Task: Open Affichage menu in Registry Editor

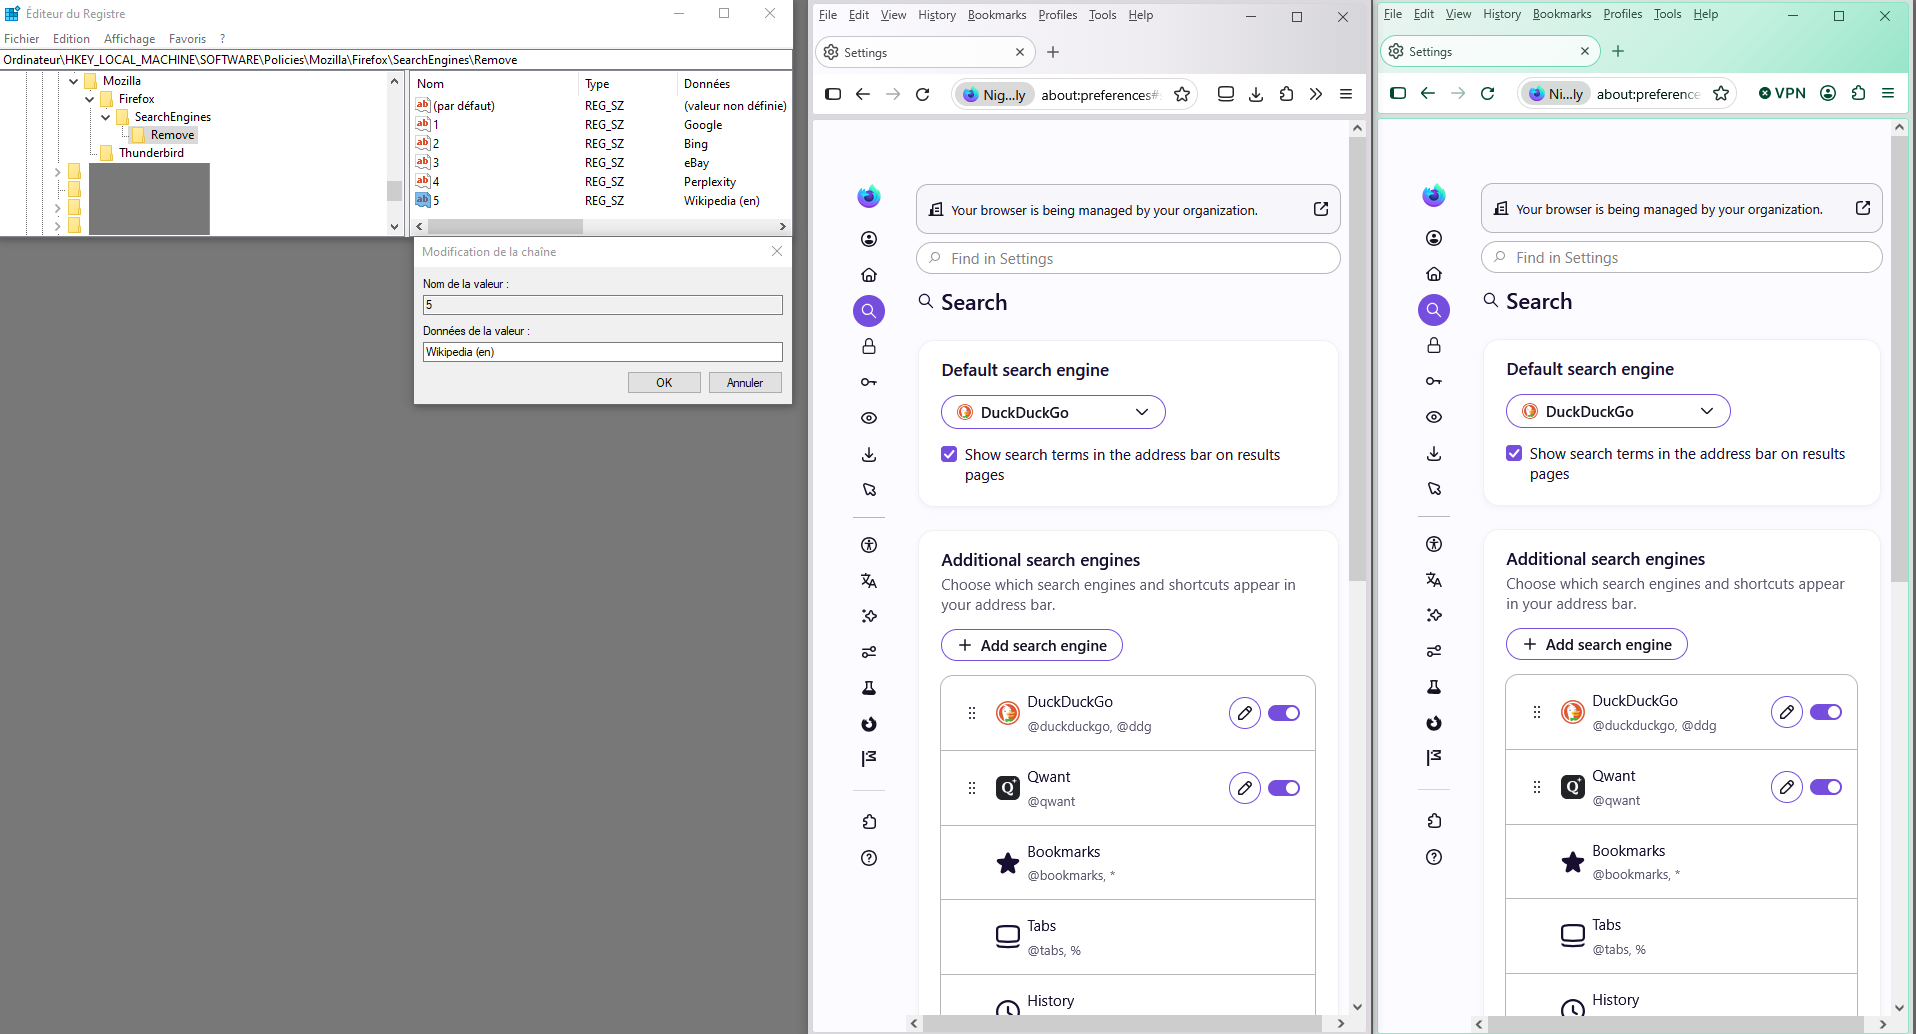Action: (130, 39)
